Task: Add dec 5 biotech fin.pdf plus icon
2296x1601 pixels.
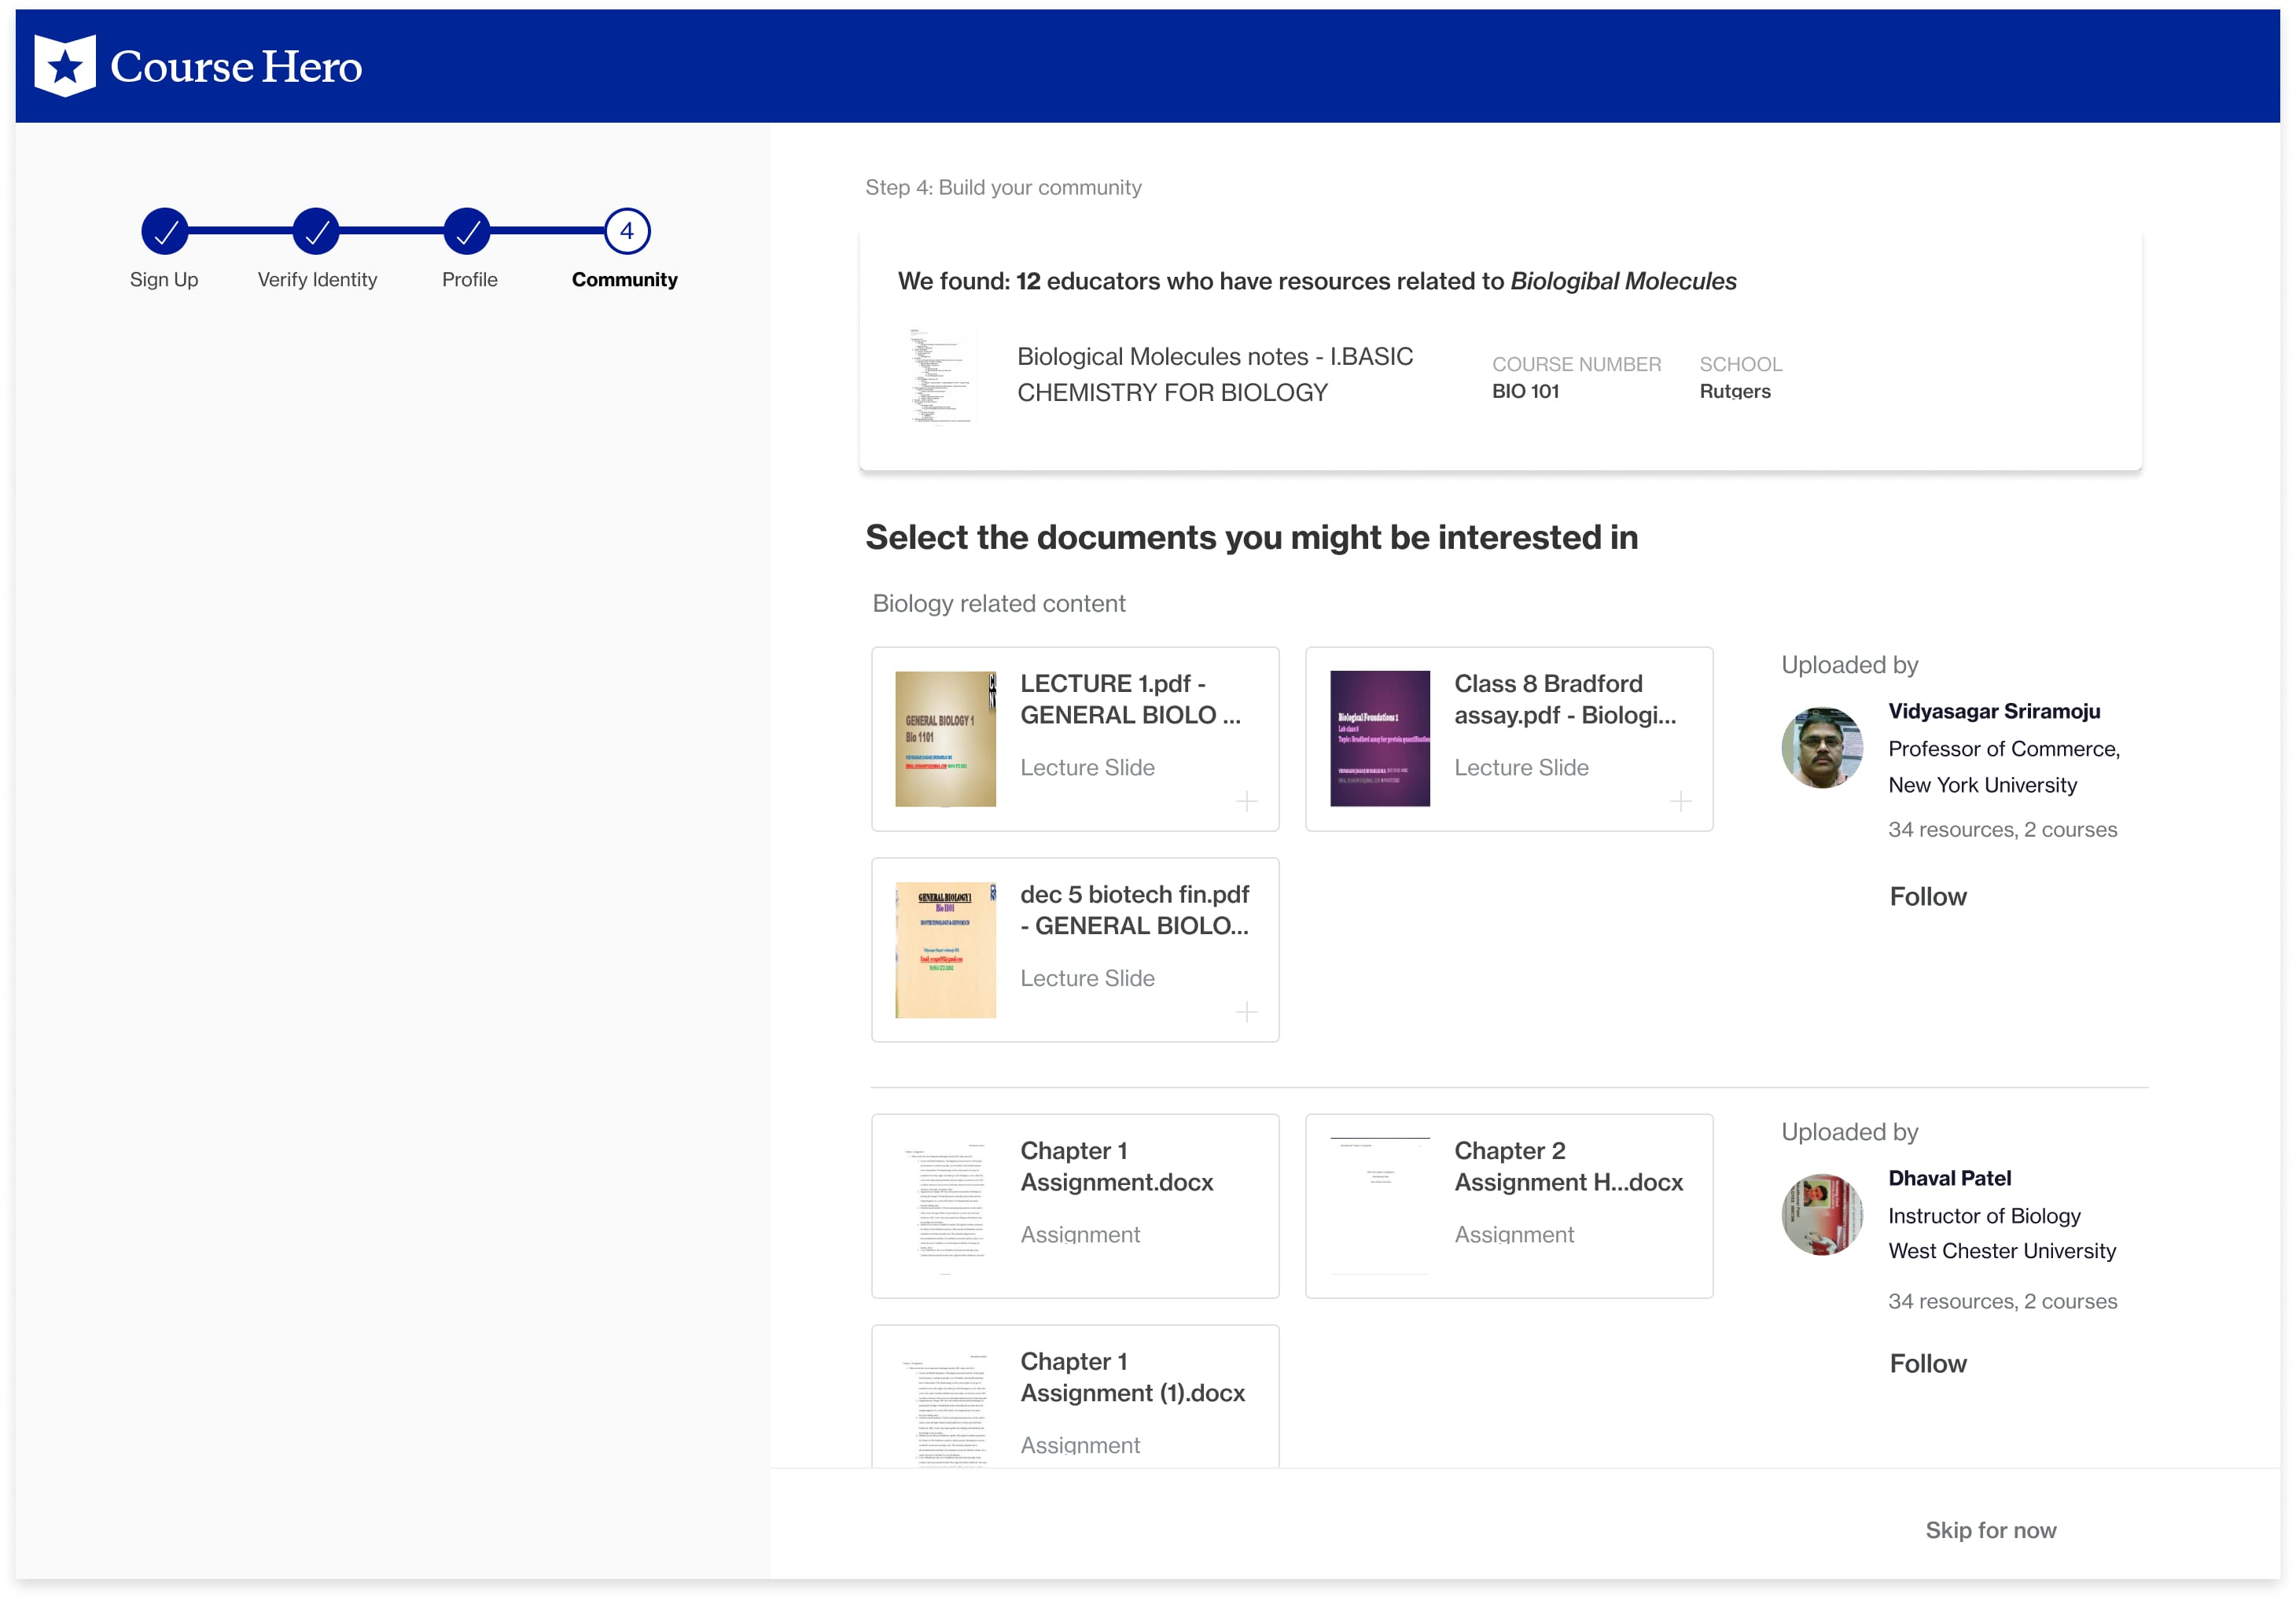Action: [x=1246, y=1012]
